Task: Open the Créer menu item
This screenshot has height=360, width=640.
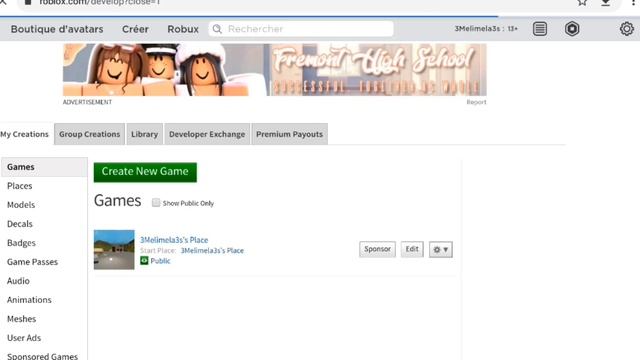Action: [135, 29]
